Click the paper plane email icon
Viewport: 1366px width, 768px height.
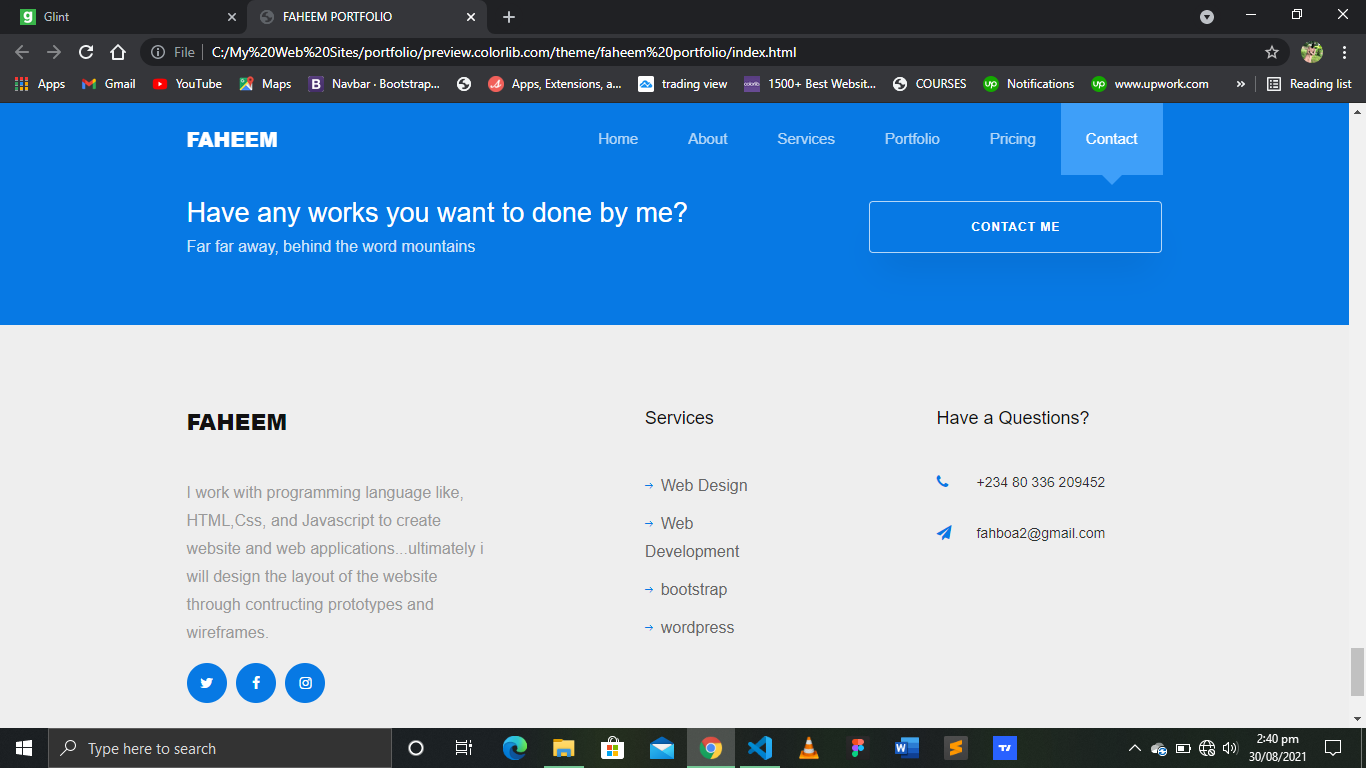[x=944, y=533]
